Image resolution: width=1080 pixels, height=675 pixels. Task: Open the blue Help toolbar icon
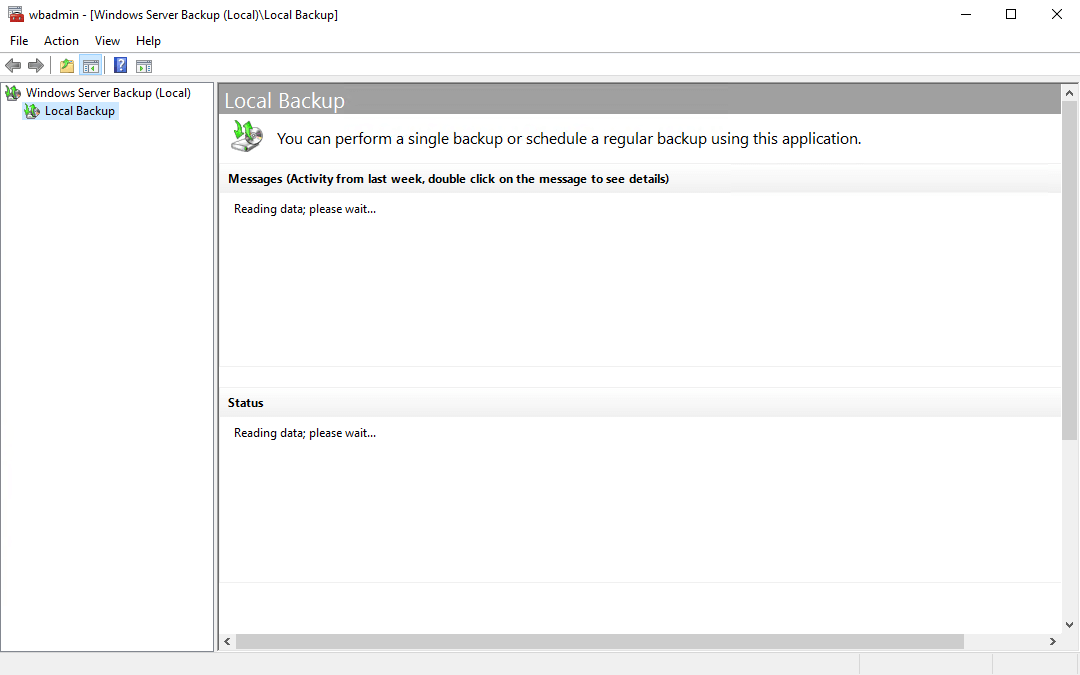[121, 65]
